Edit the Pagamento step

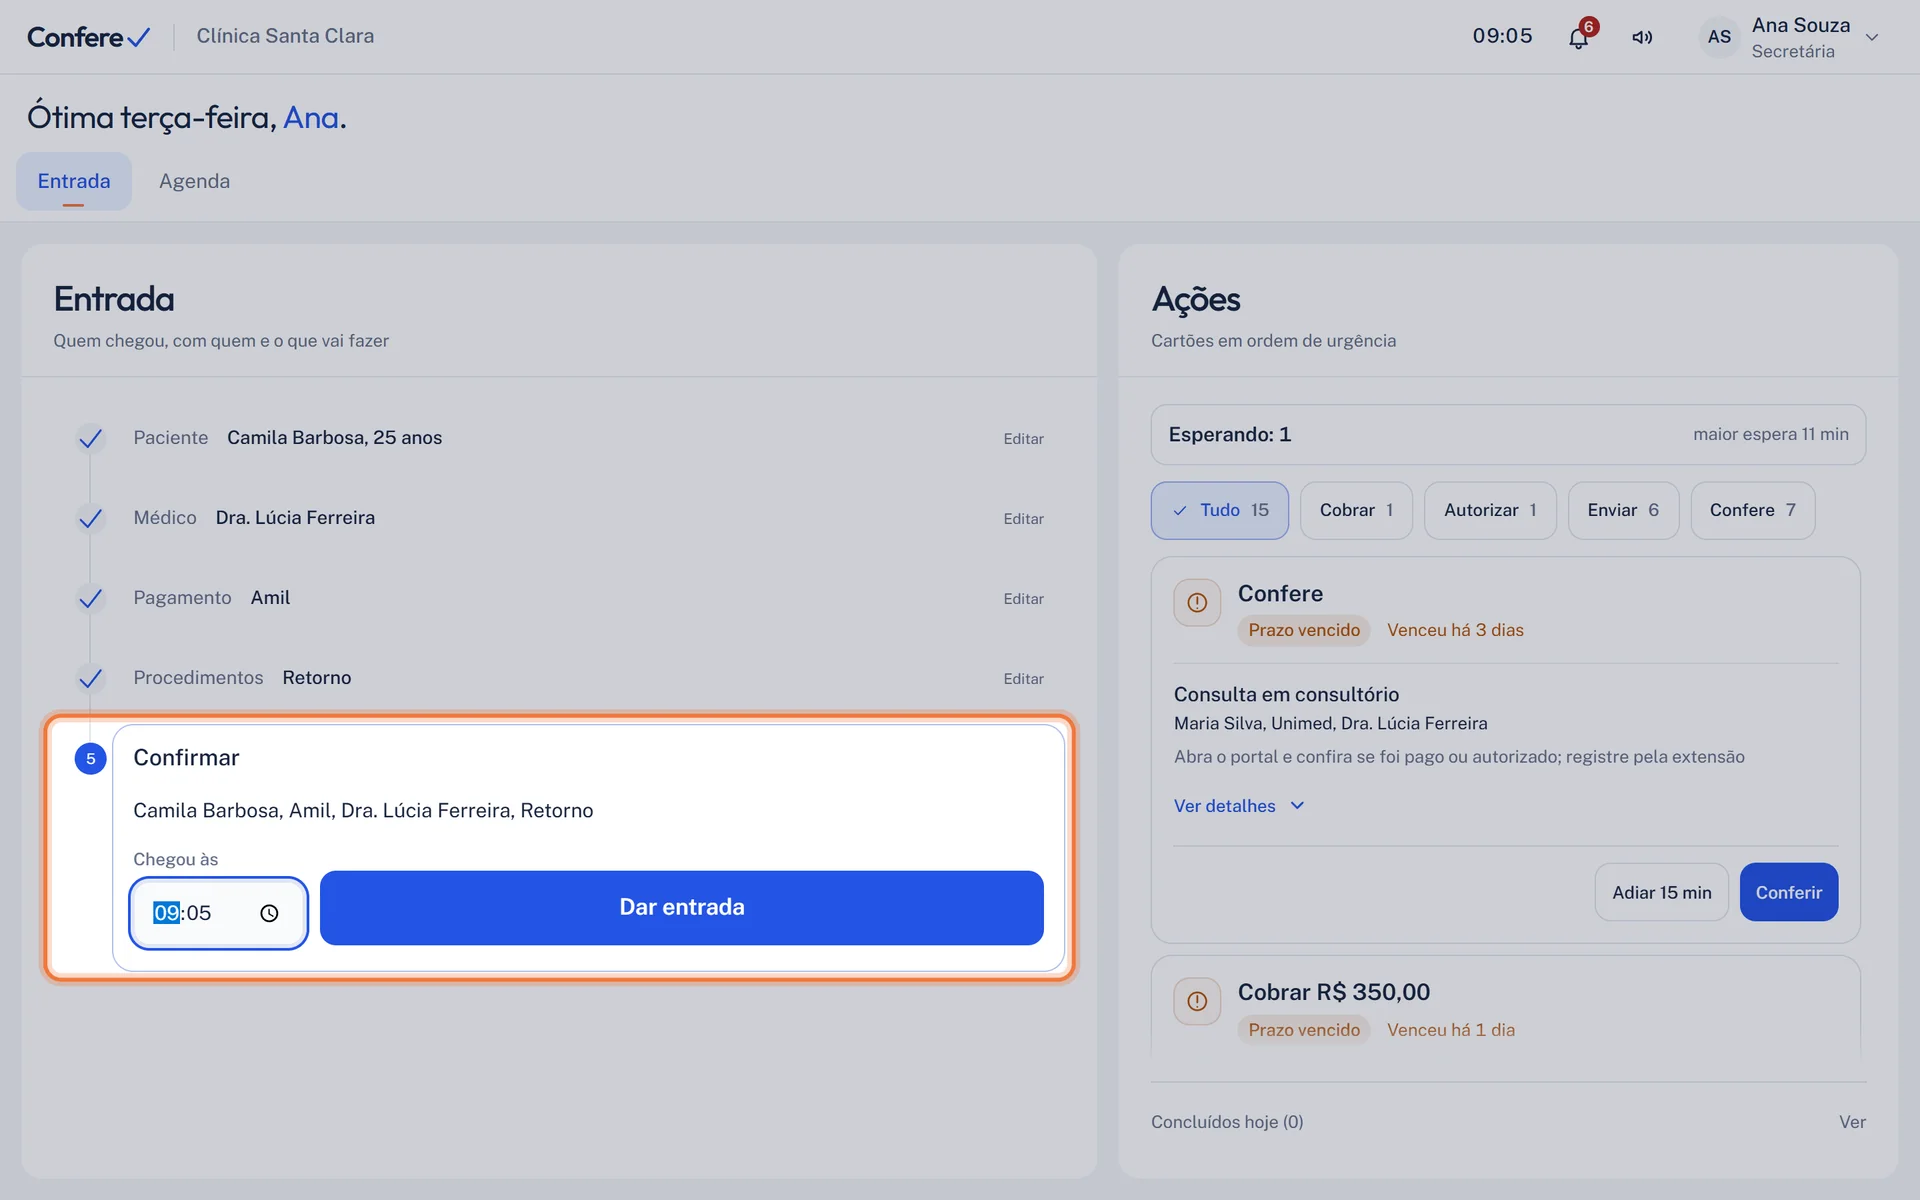point(1023,599)
